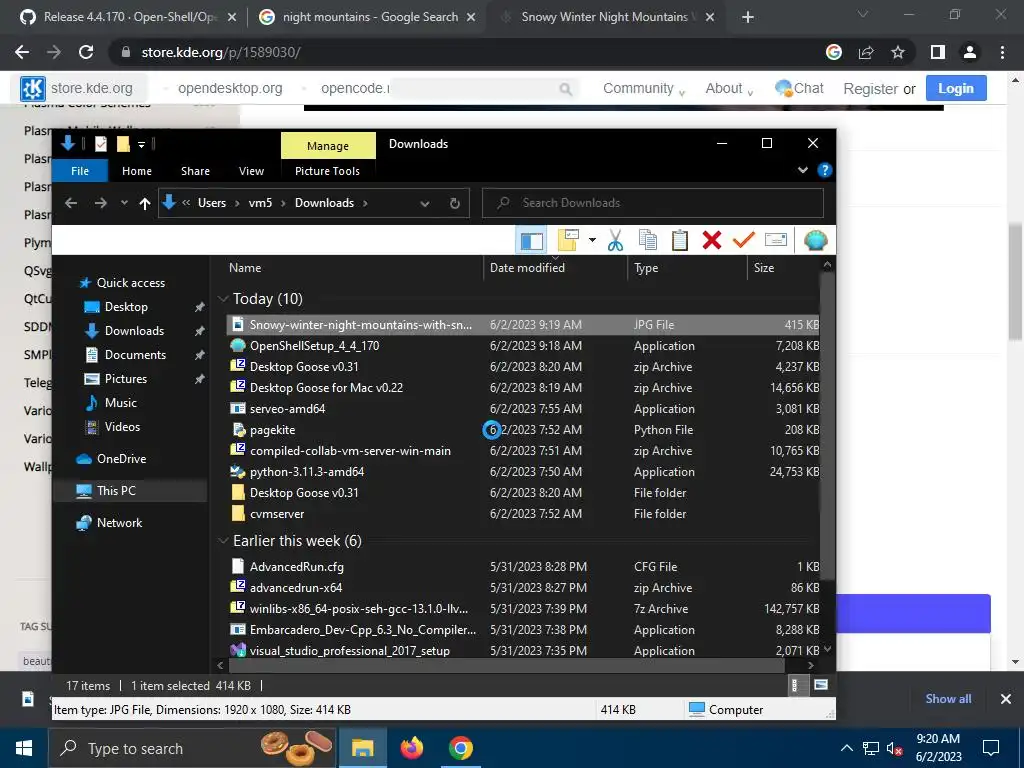The height and width of the screenshot is (768, 1024).
Task: Open recent locations dropdown in Explorer
Action: [x=124, y=203]
